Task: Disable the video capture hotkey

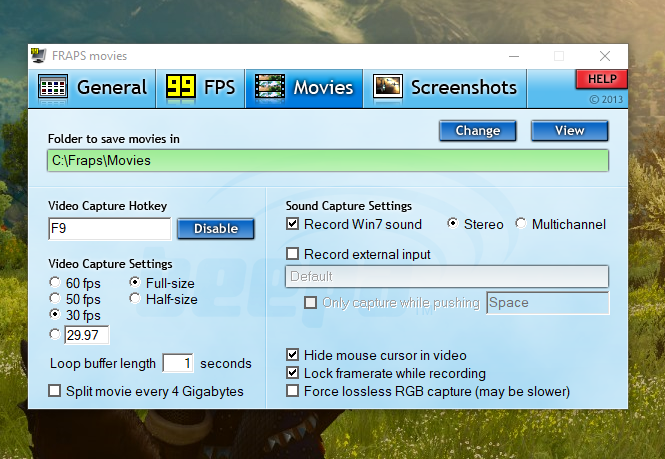Action: 216,229
